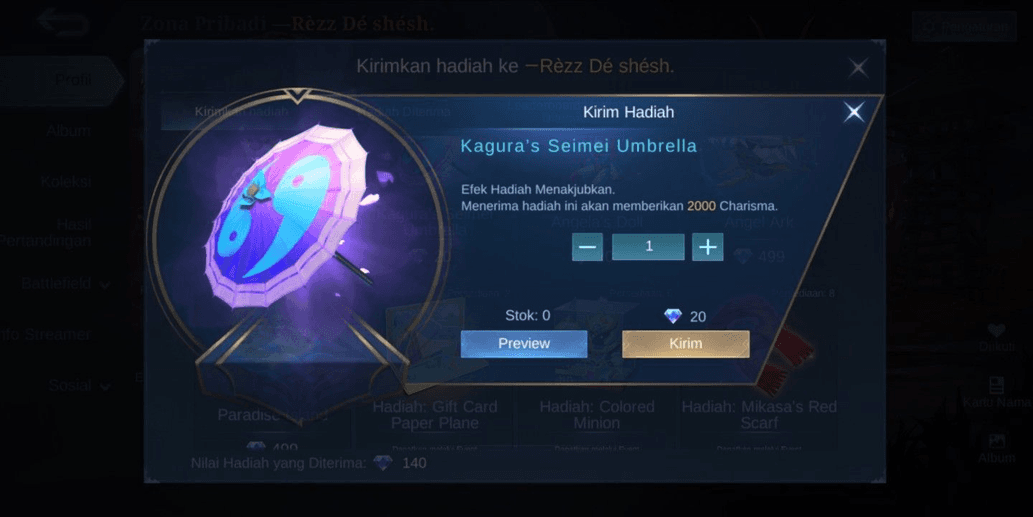Click the Preview button

click(x=524, y=344)
